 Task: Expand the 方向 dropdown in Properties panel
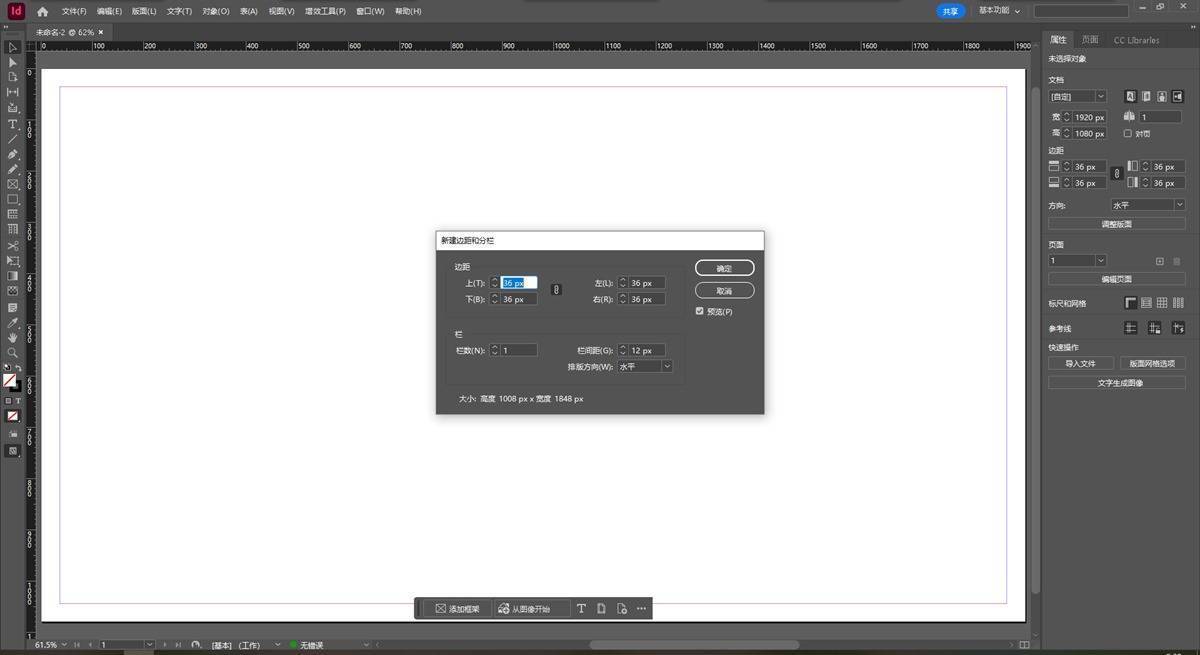[x=1148, y=205]
